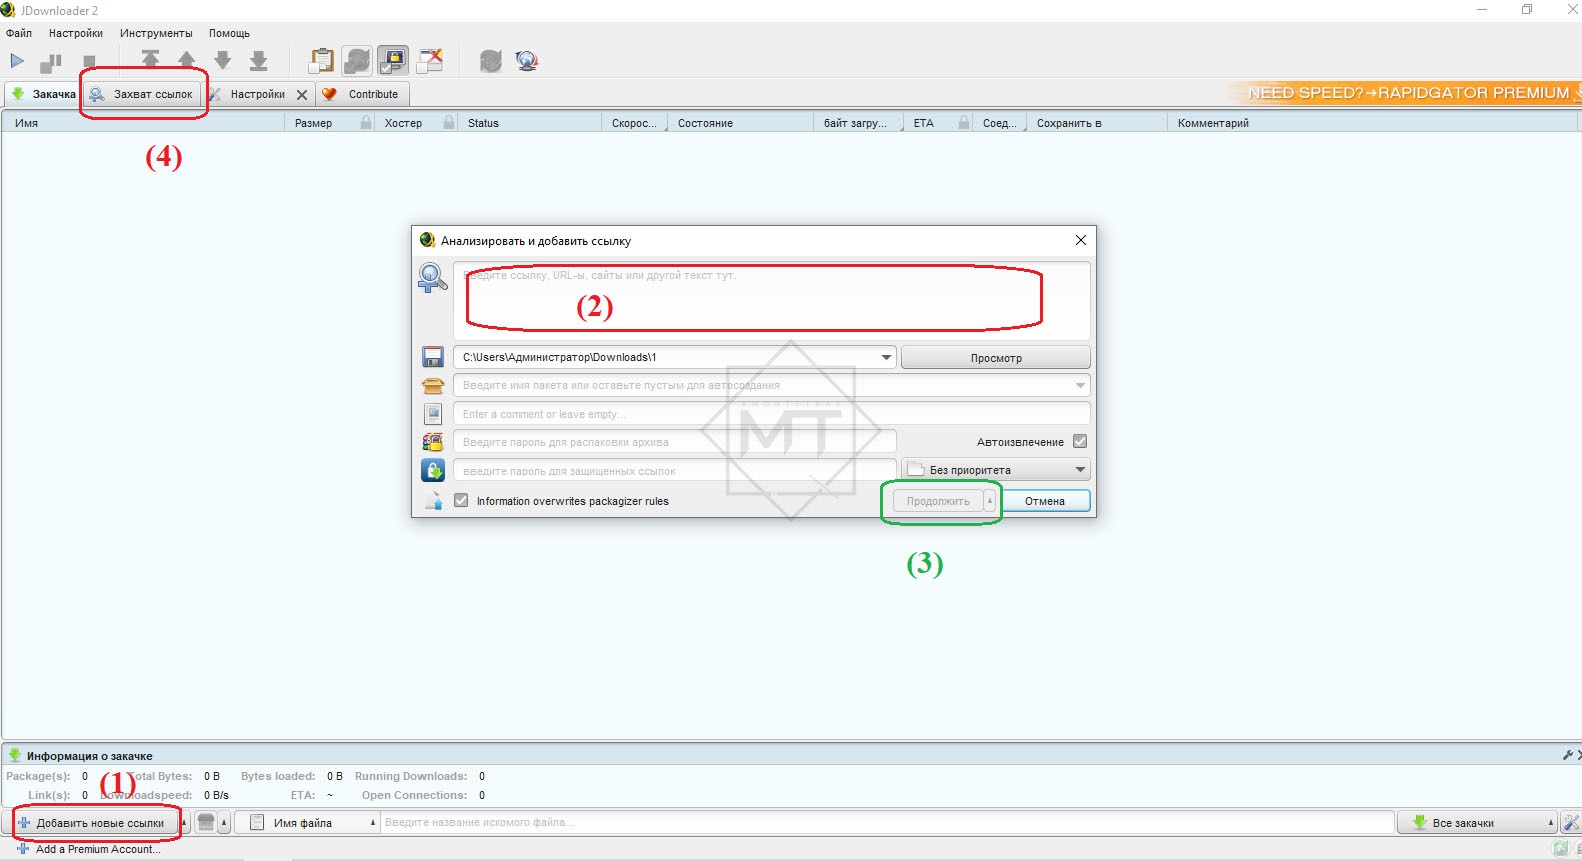Click the Продолжить button
Viewport: 1582px width, 861px height.
938,501
